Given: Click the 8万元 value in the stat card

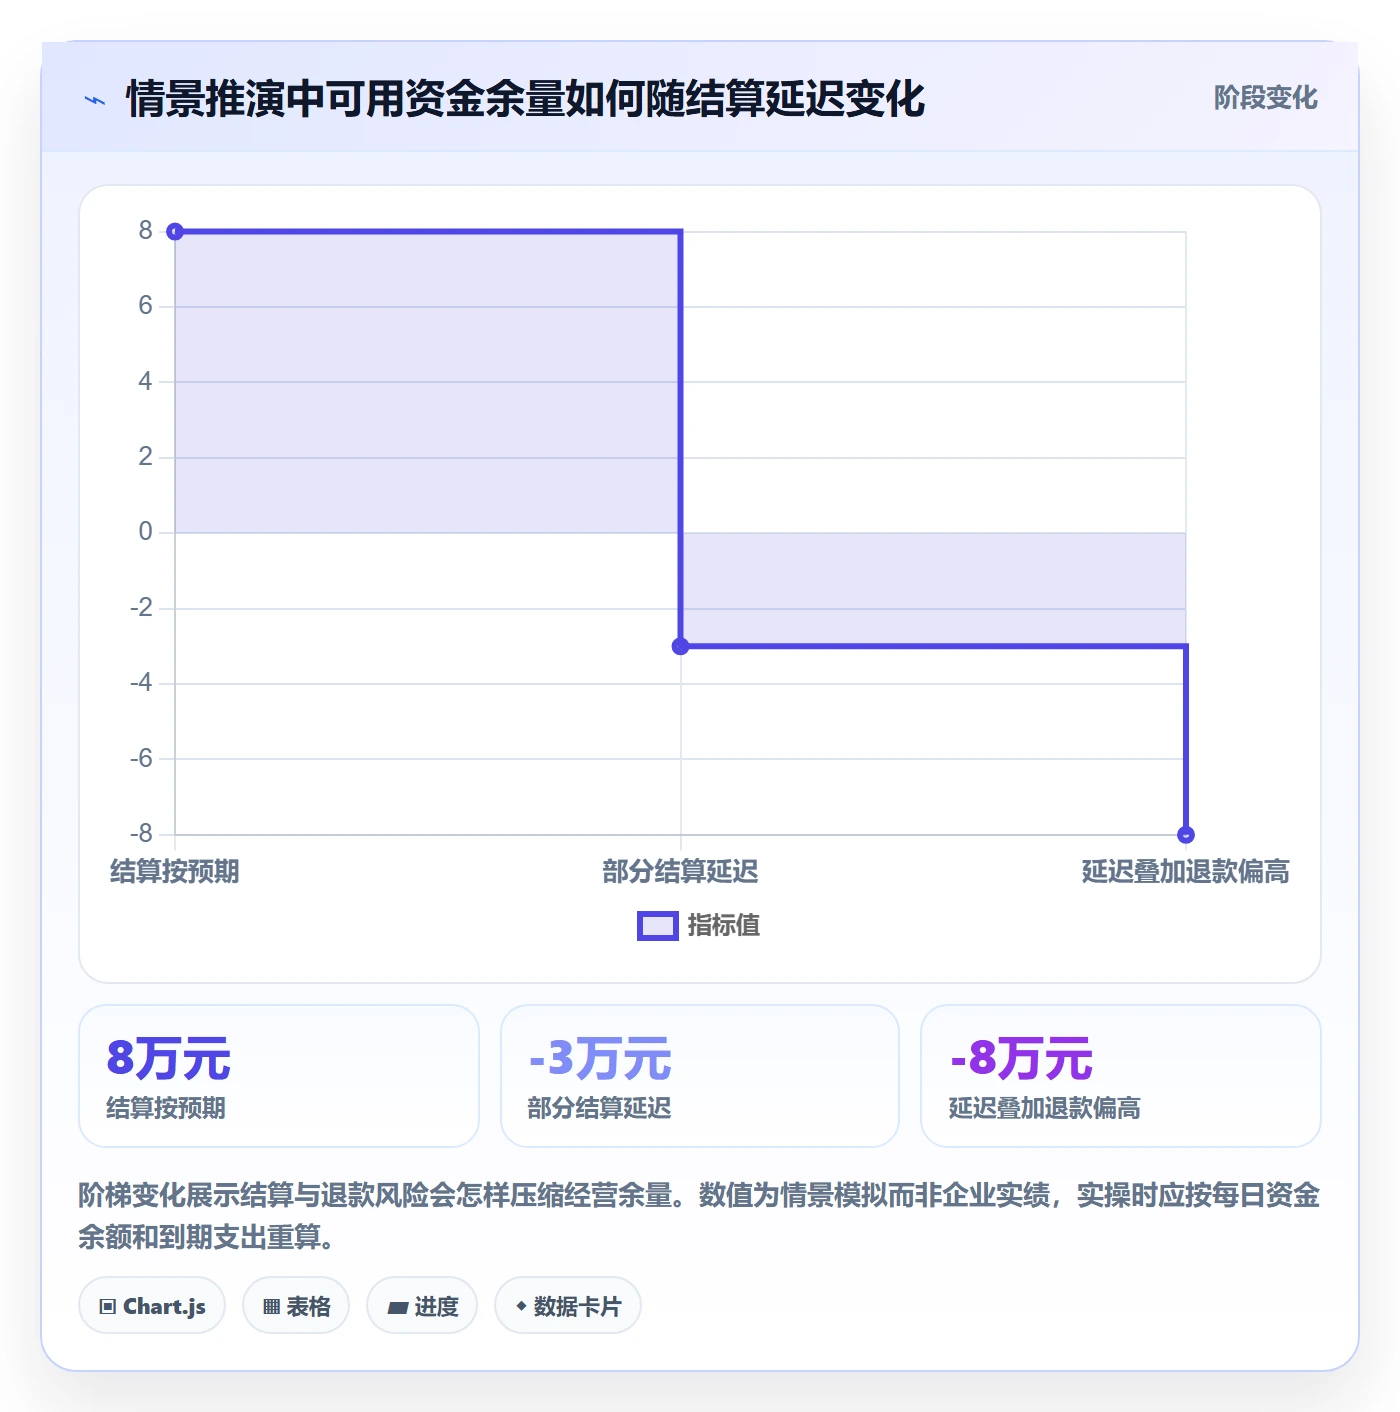Looking at the screenshot, I should click(x=169, y=1058).
